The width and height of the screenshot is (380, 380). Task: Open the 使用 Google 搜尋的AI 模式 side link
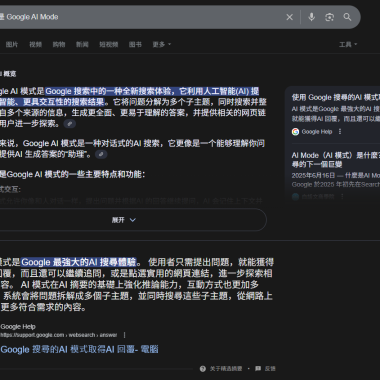click(336, 97)
